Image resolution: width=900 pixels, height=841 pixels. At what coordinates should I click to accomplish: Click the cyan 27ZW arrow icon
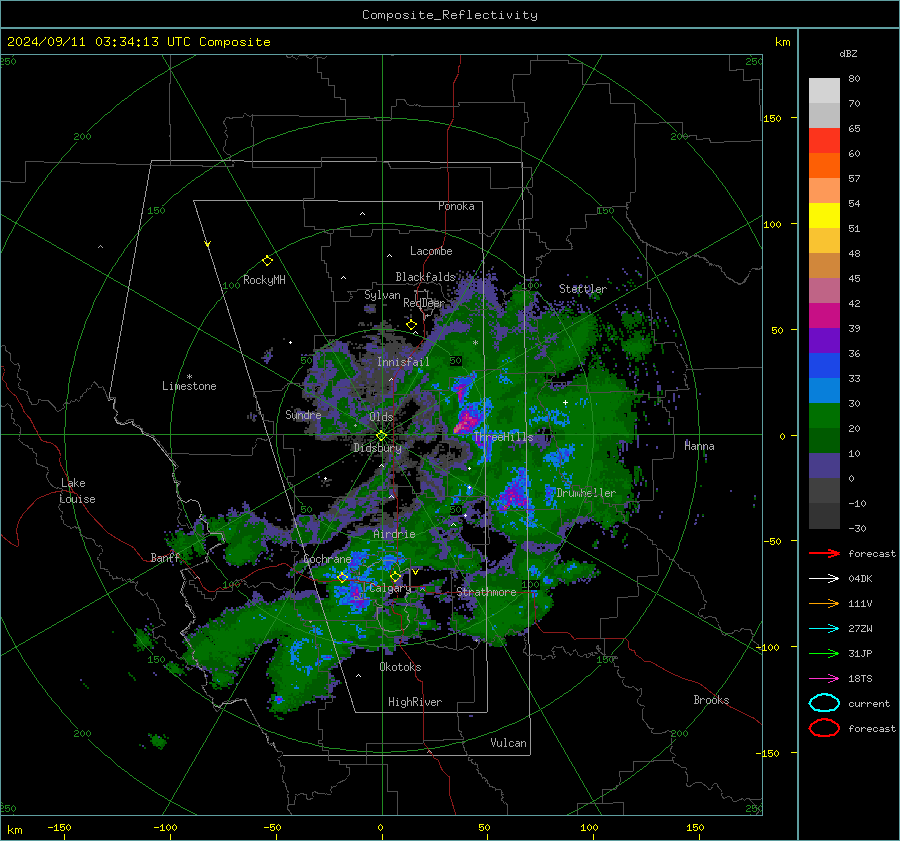point(824,628)
